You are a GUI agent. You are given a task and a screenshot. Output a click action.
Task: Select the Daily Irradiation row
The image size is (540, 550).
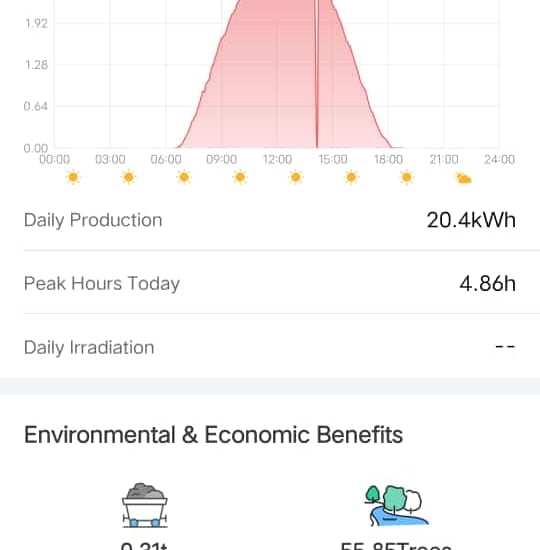point(270,347)
